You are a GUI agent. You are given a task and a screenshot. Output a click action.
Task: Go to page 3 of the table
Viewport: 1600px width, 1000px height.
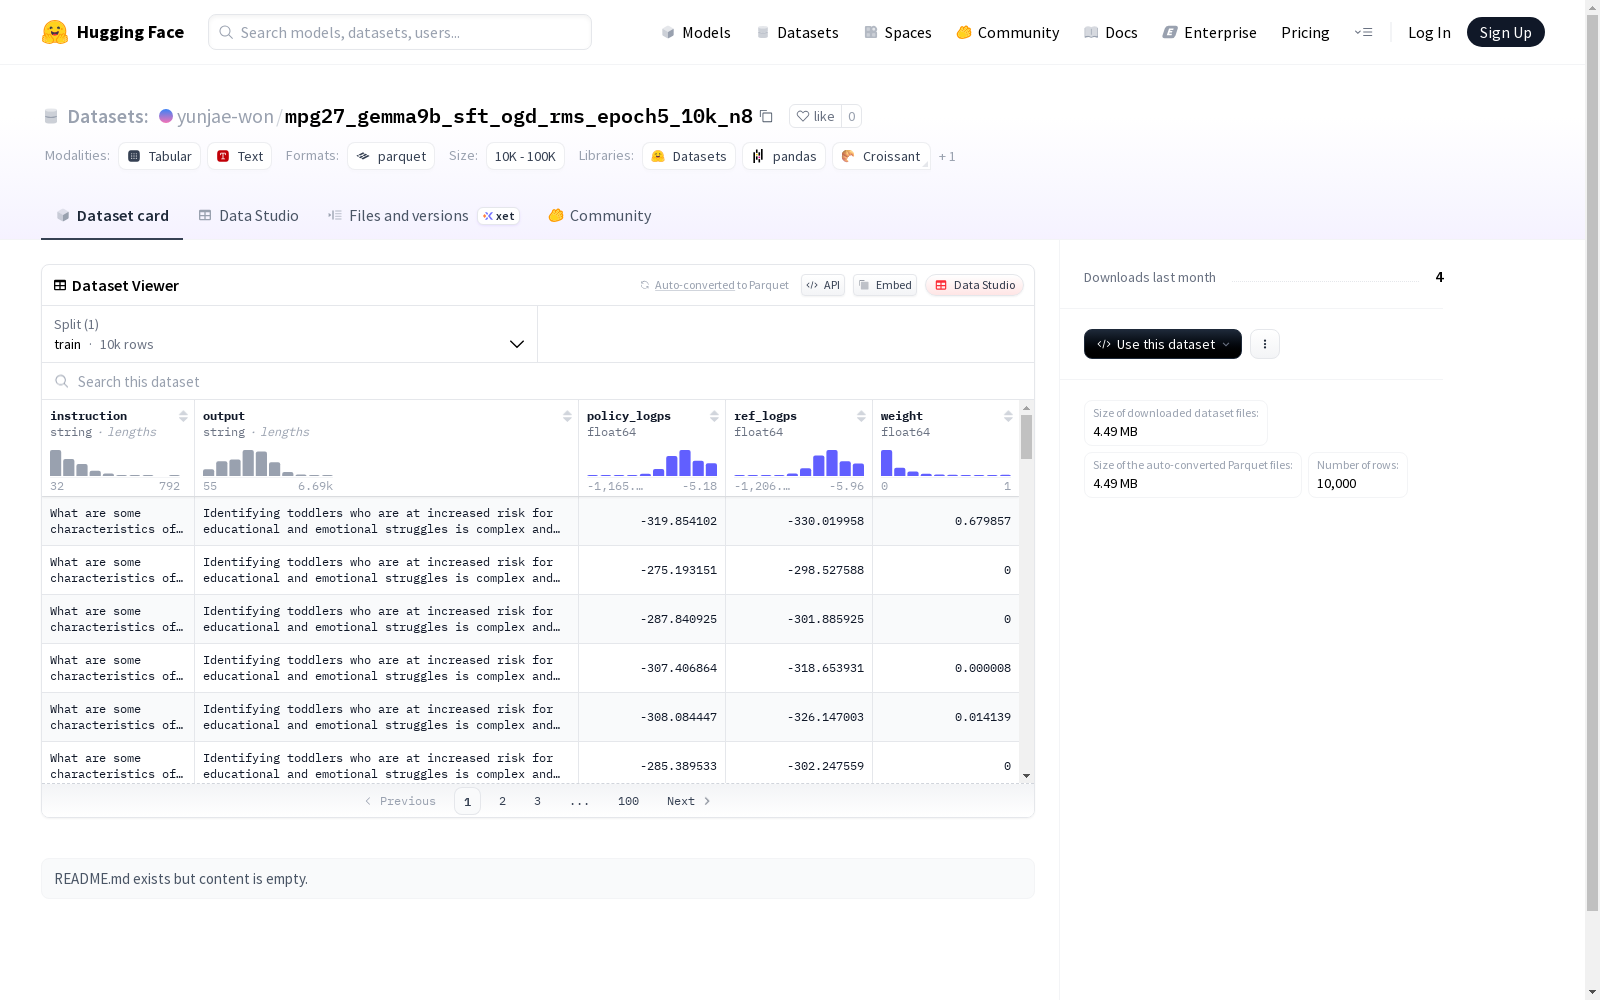pyautogui.click(x=537, y=801)
